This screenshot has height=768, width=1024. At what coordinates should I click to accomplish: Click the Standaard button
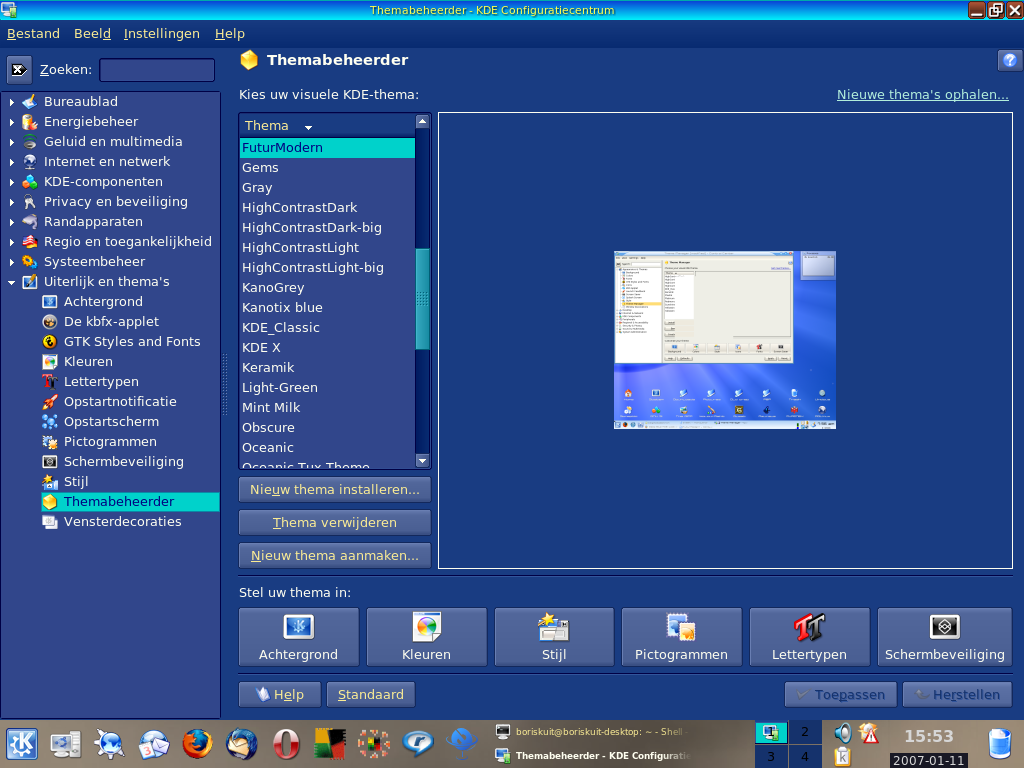370,695
